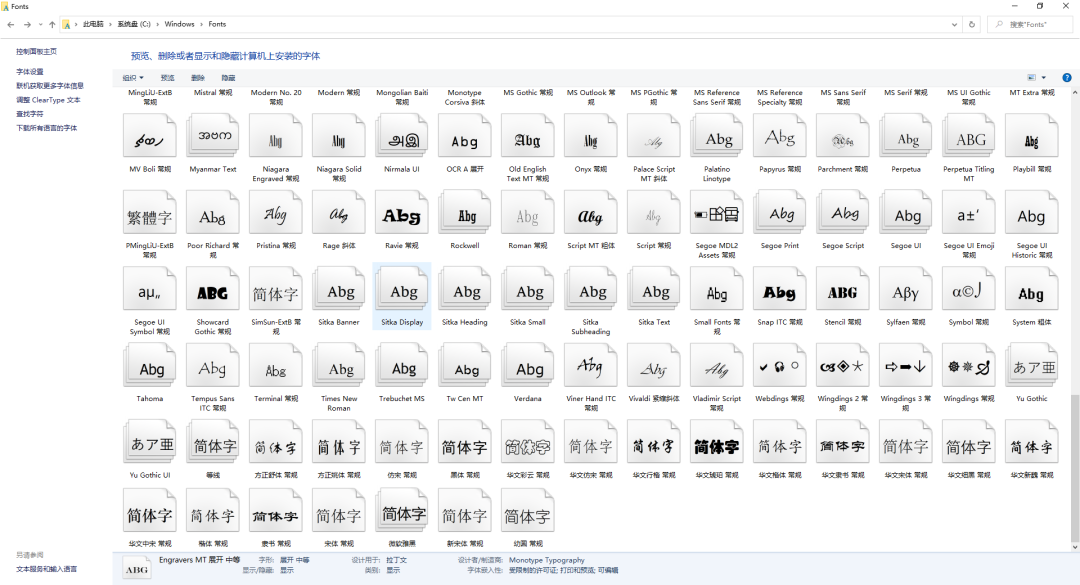Open the help question mark icon
Image resolution: width=1080 pixels, height=585 pixels.
[1066, 78]
